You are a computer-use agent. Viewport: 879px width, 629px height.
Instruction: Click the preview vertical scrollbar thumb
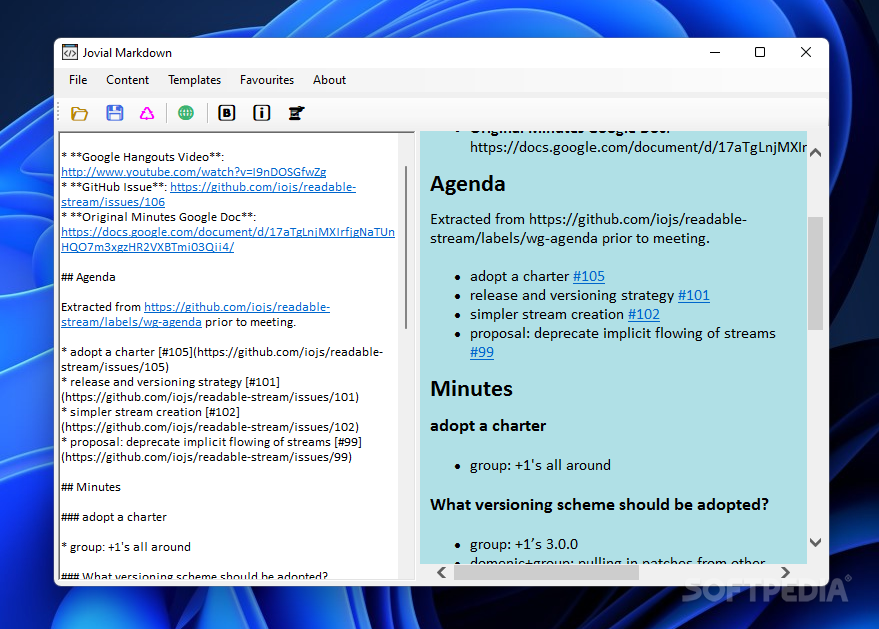point(816,273)
